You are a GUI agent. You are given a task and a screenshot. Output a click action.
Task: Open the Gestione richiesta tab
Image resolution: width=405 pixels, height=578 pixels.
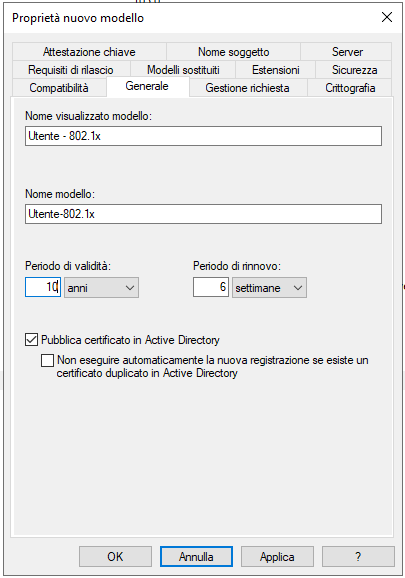click(x=248, y=88)
